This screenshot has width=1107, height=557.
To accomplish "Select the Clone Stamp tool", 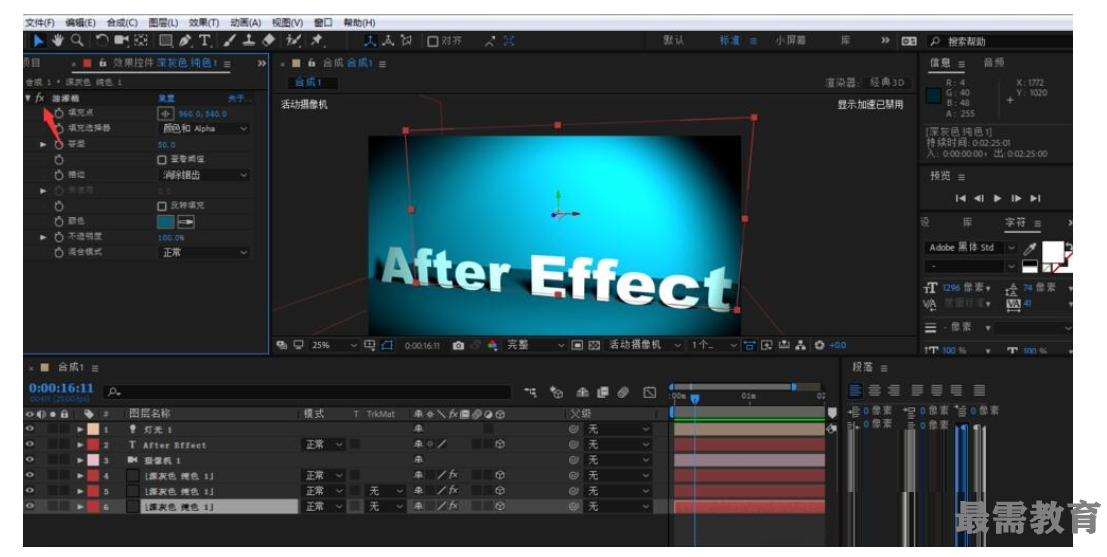I will pyautogui.click(x=249, y=41).
